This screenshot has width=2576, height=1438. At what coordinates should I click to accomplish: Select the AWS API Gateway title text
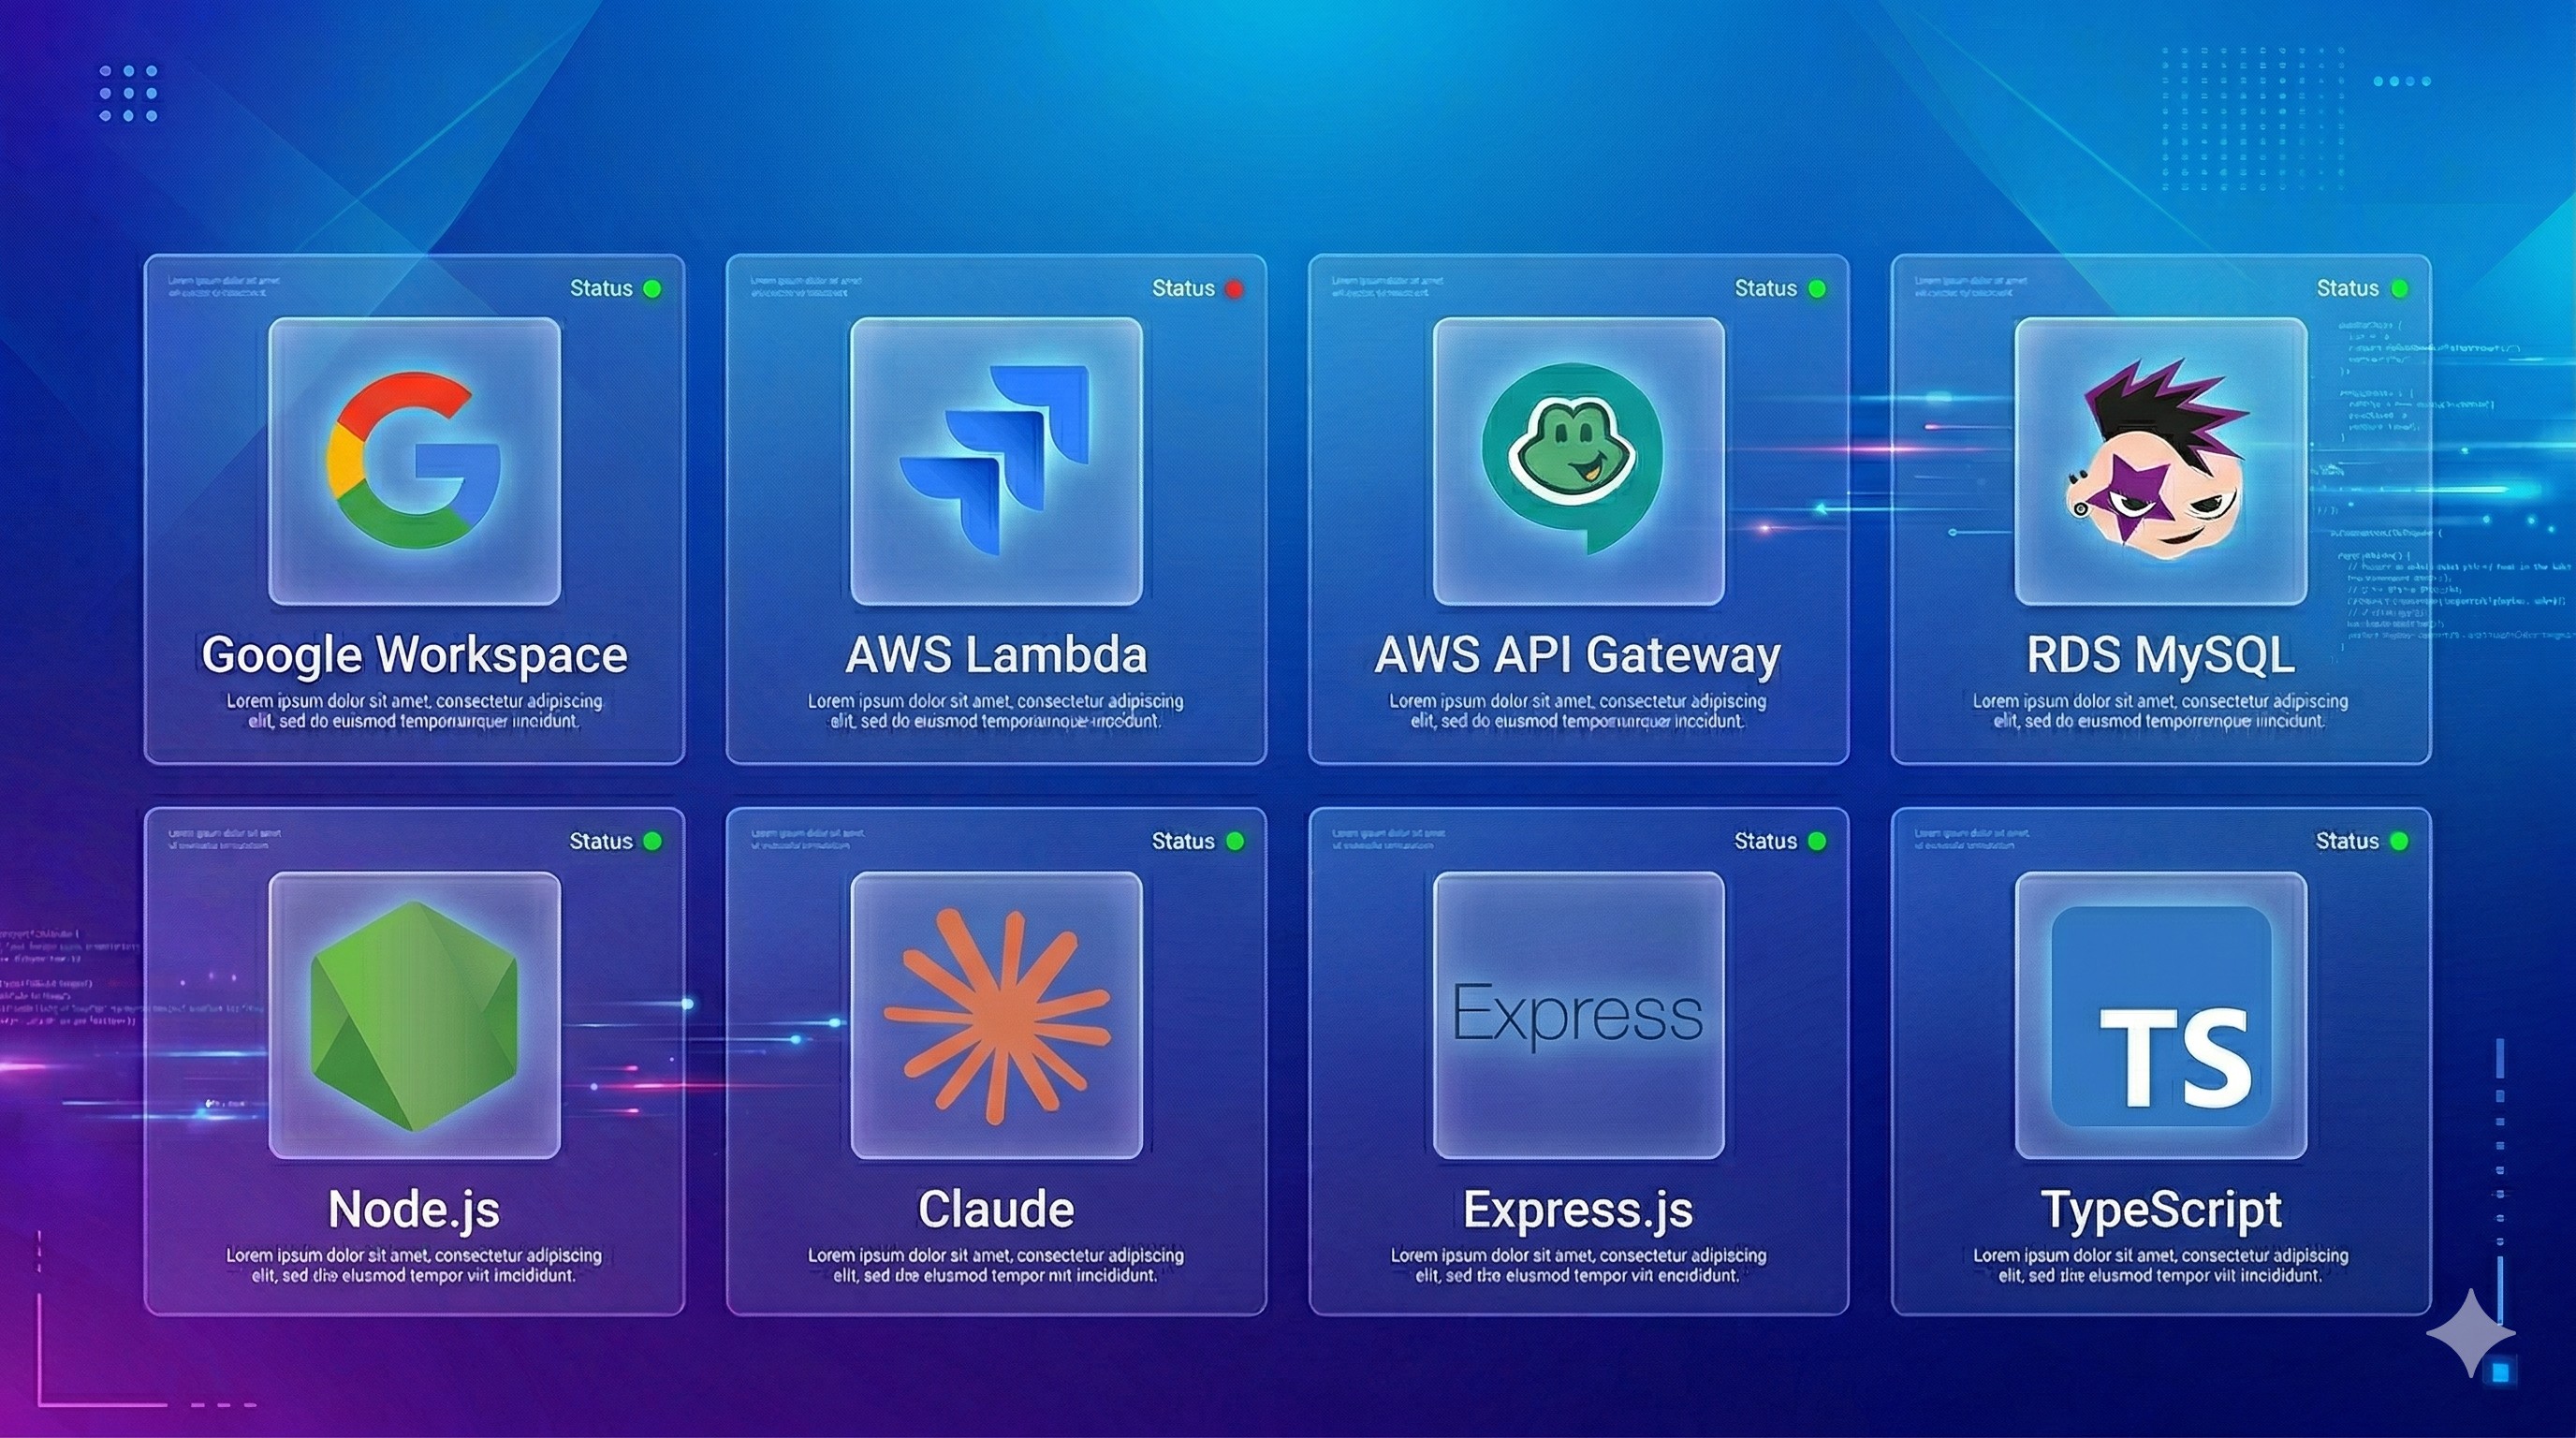point(1578,655)
